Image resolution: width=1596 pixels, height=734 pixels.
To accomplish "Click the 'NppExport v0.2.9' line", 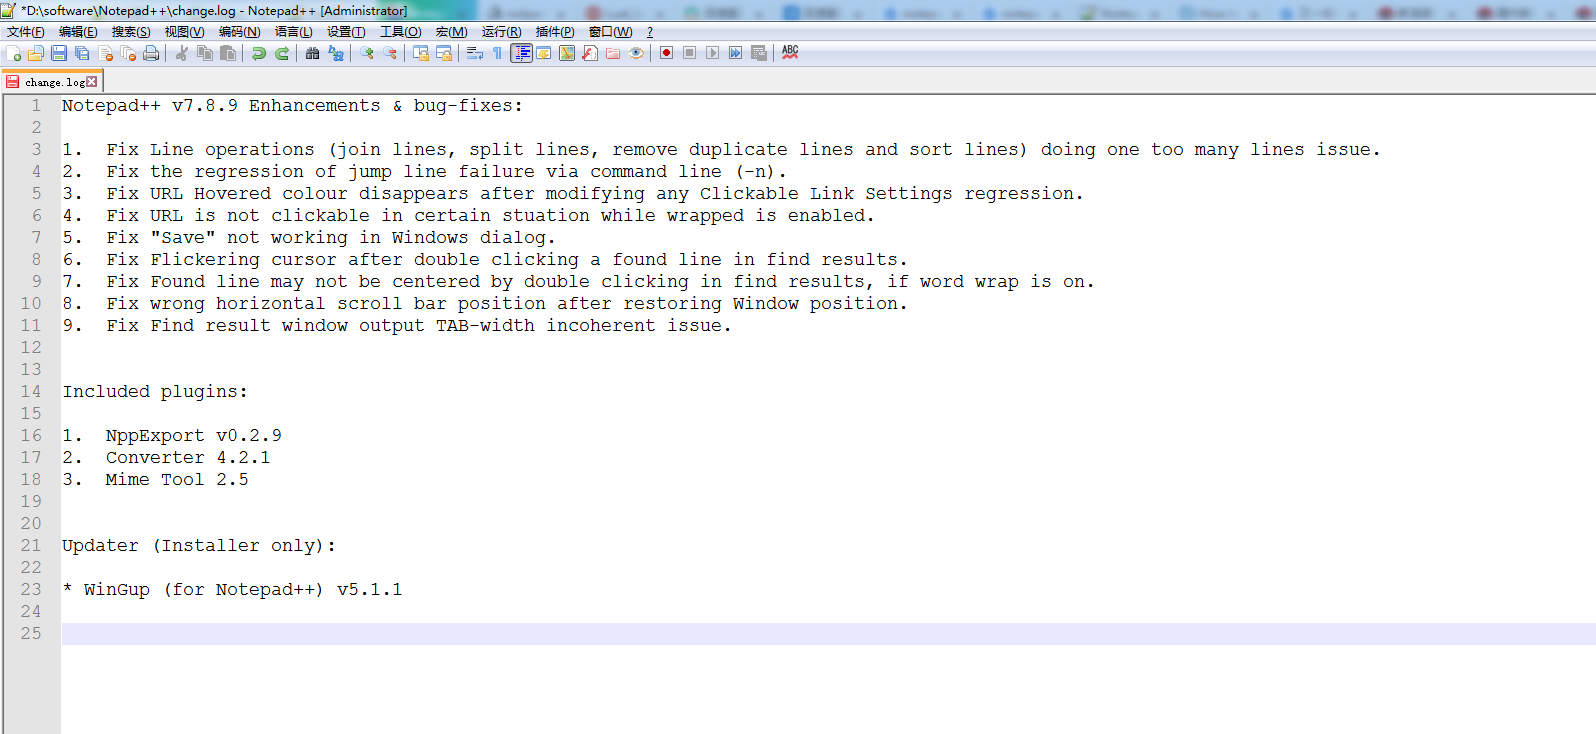I will tap(172, 436).
